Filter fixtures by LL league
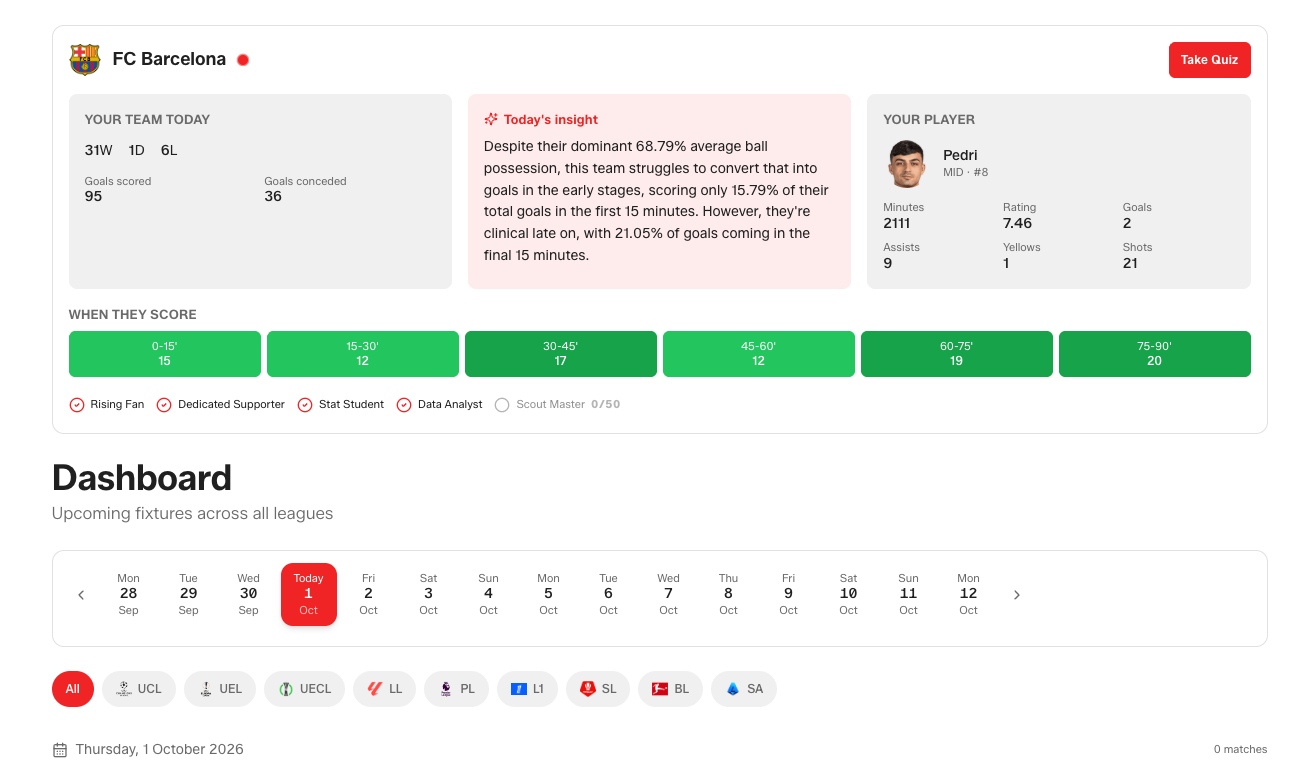Image resolution: width=1309 pixels, height=770 pixels. coord(384,689)
